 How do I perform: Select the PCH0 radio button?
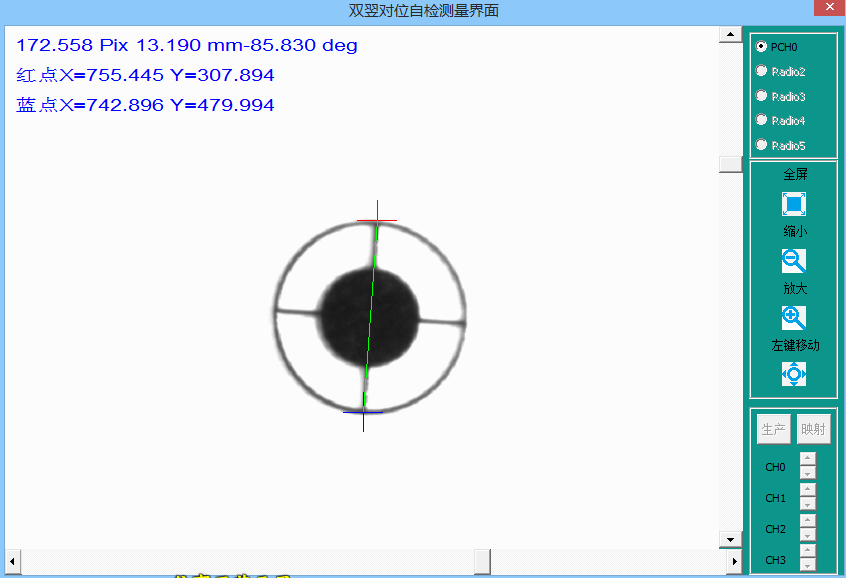coord(762,46)
